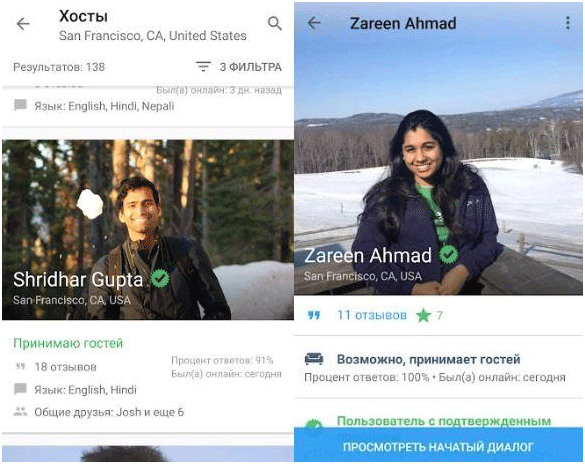Viewport: 585px width, 464px height.
Task: Tap the back arrow on Хосты screen
Action: [x=23, y=24]
